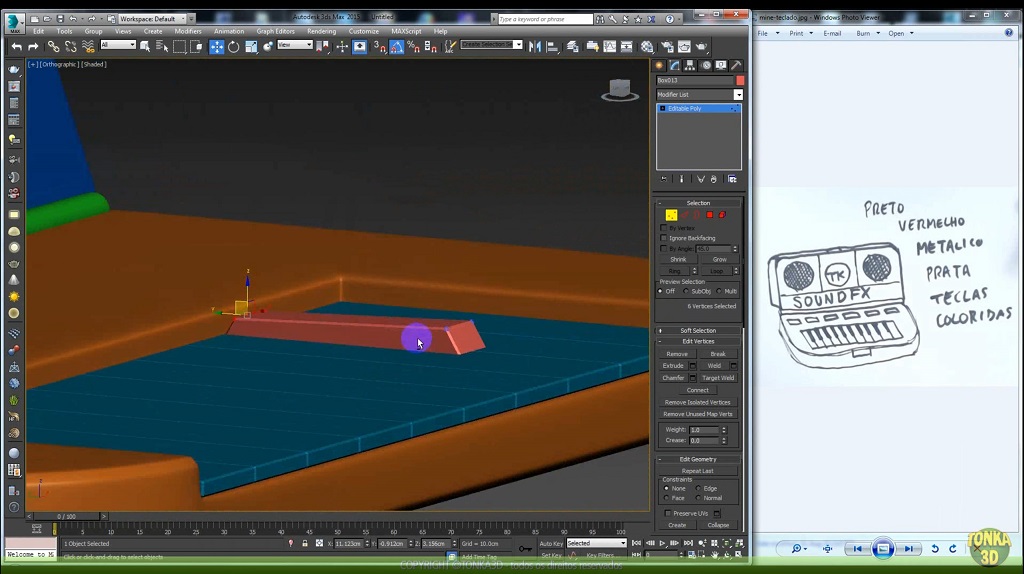Open the Modifiers menu
This screenshot has height=574, width=1024.
click(188, 31)
